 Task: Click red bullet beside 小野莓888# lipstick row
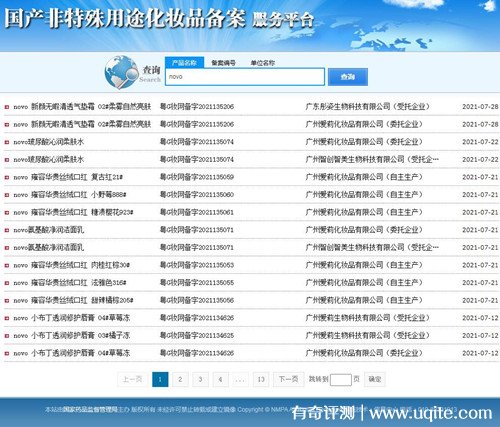coord(7,195)
